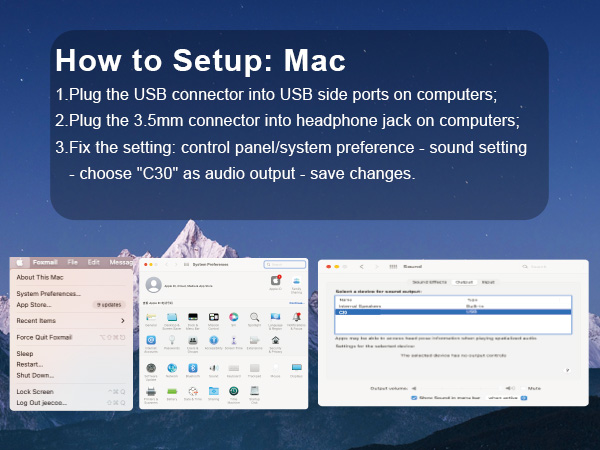Click Show All grid button in System Preferences
Viewport: 600px width, 450px height.
(186, 264)
